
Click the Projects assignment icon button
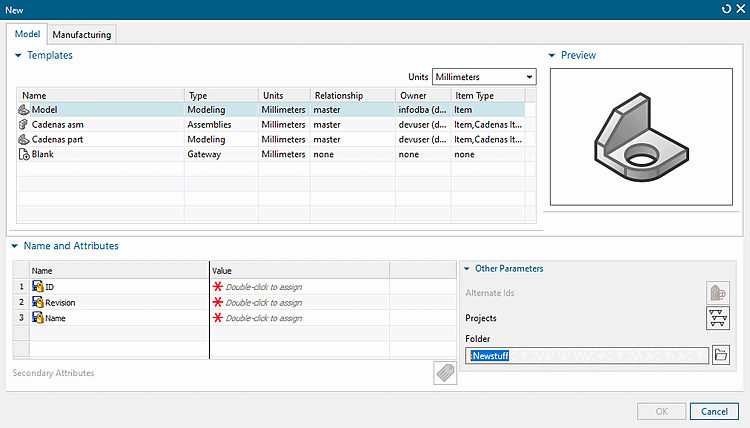(x=718, y=318)
